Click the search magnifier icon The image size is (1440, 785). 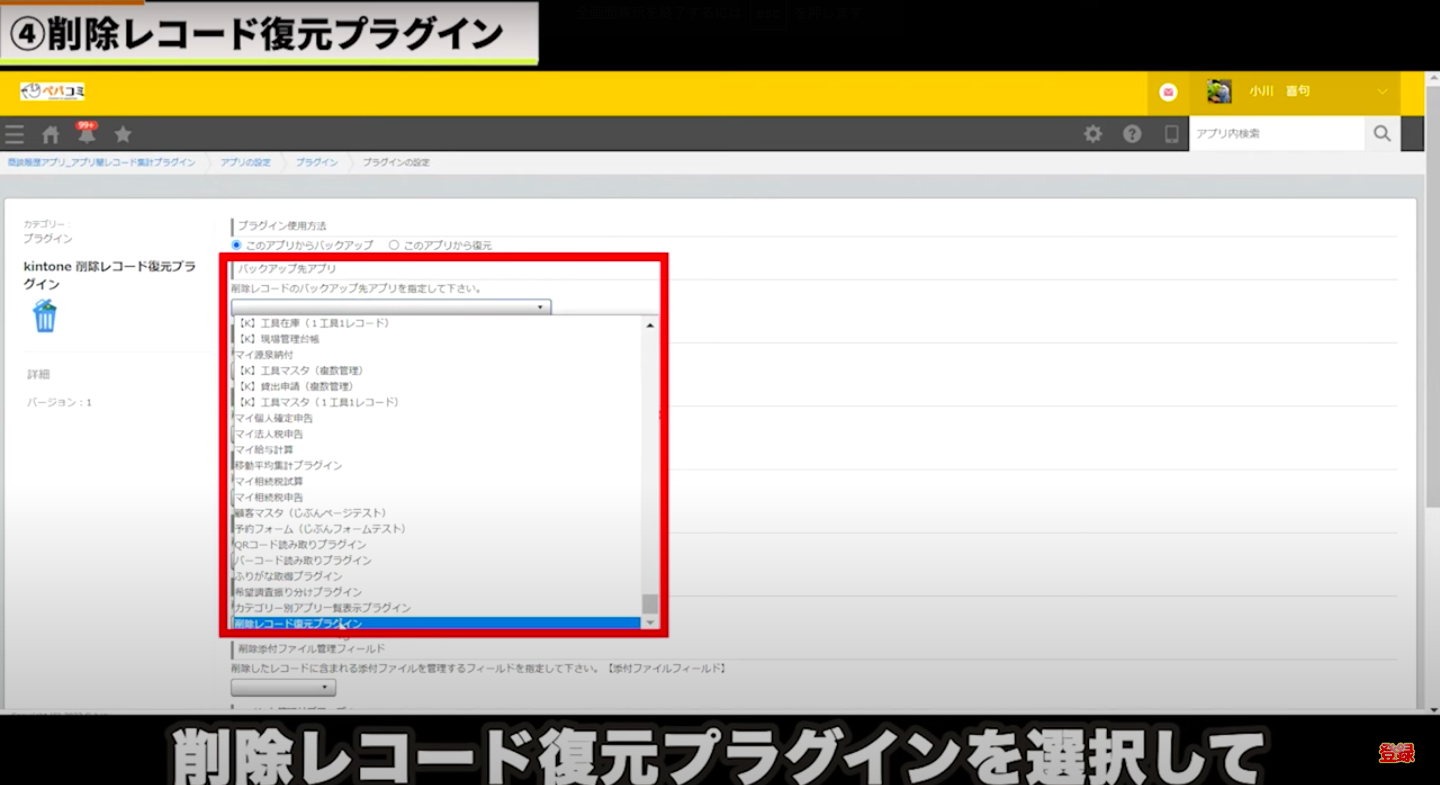pyautogui.click(x=1382, y=134)
